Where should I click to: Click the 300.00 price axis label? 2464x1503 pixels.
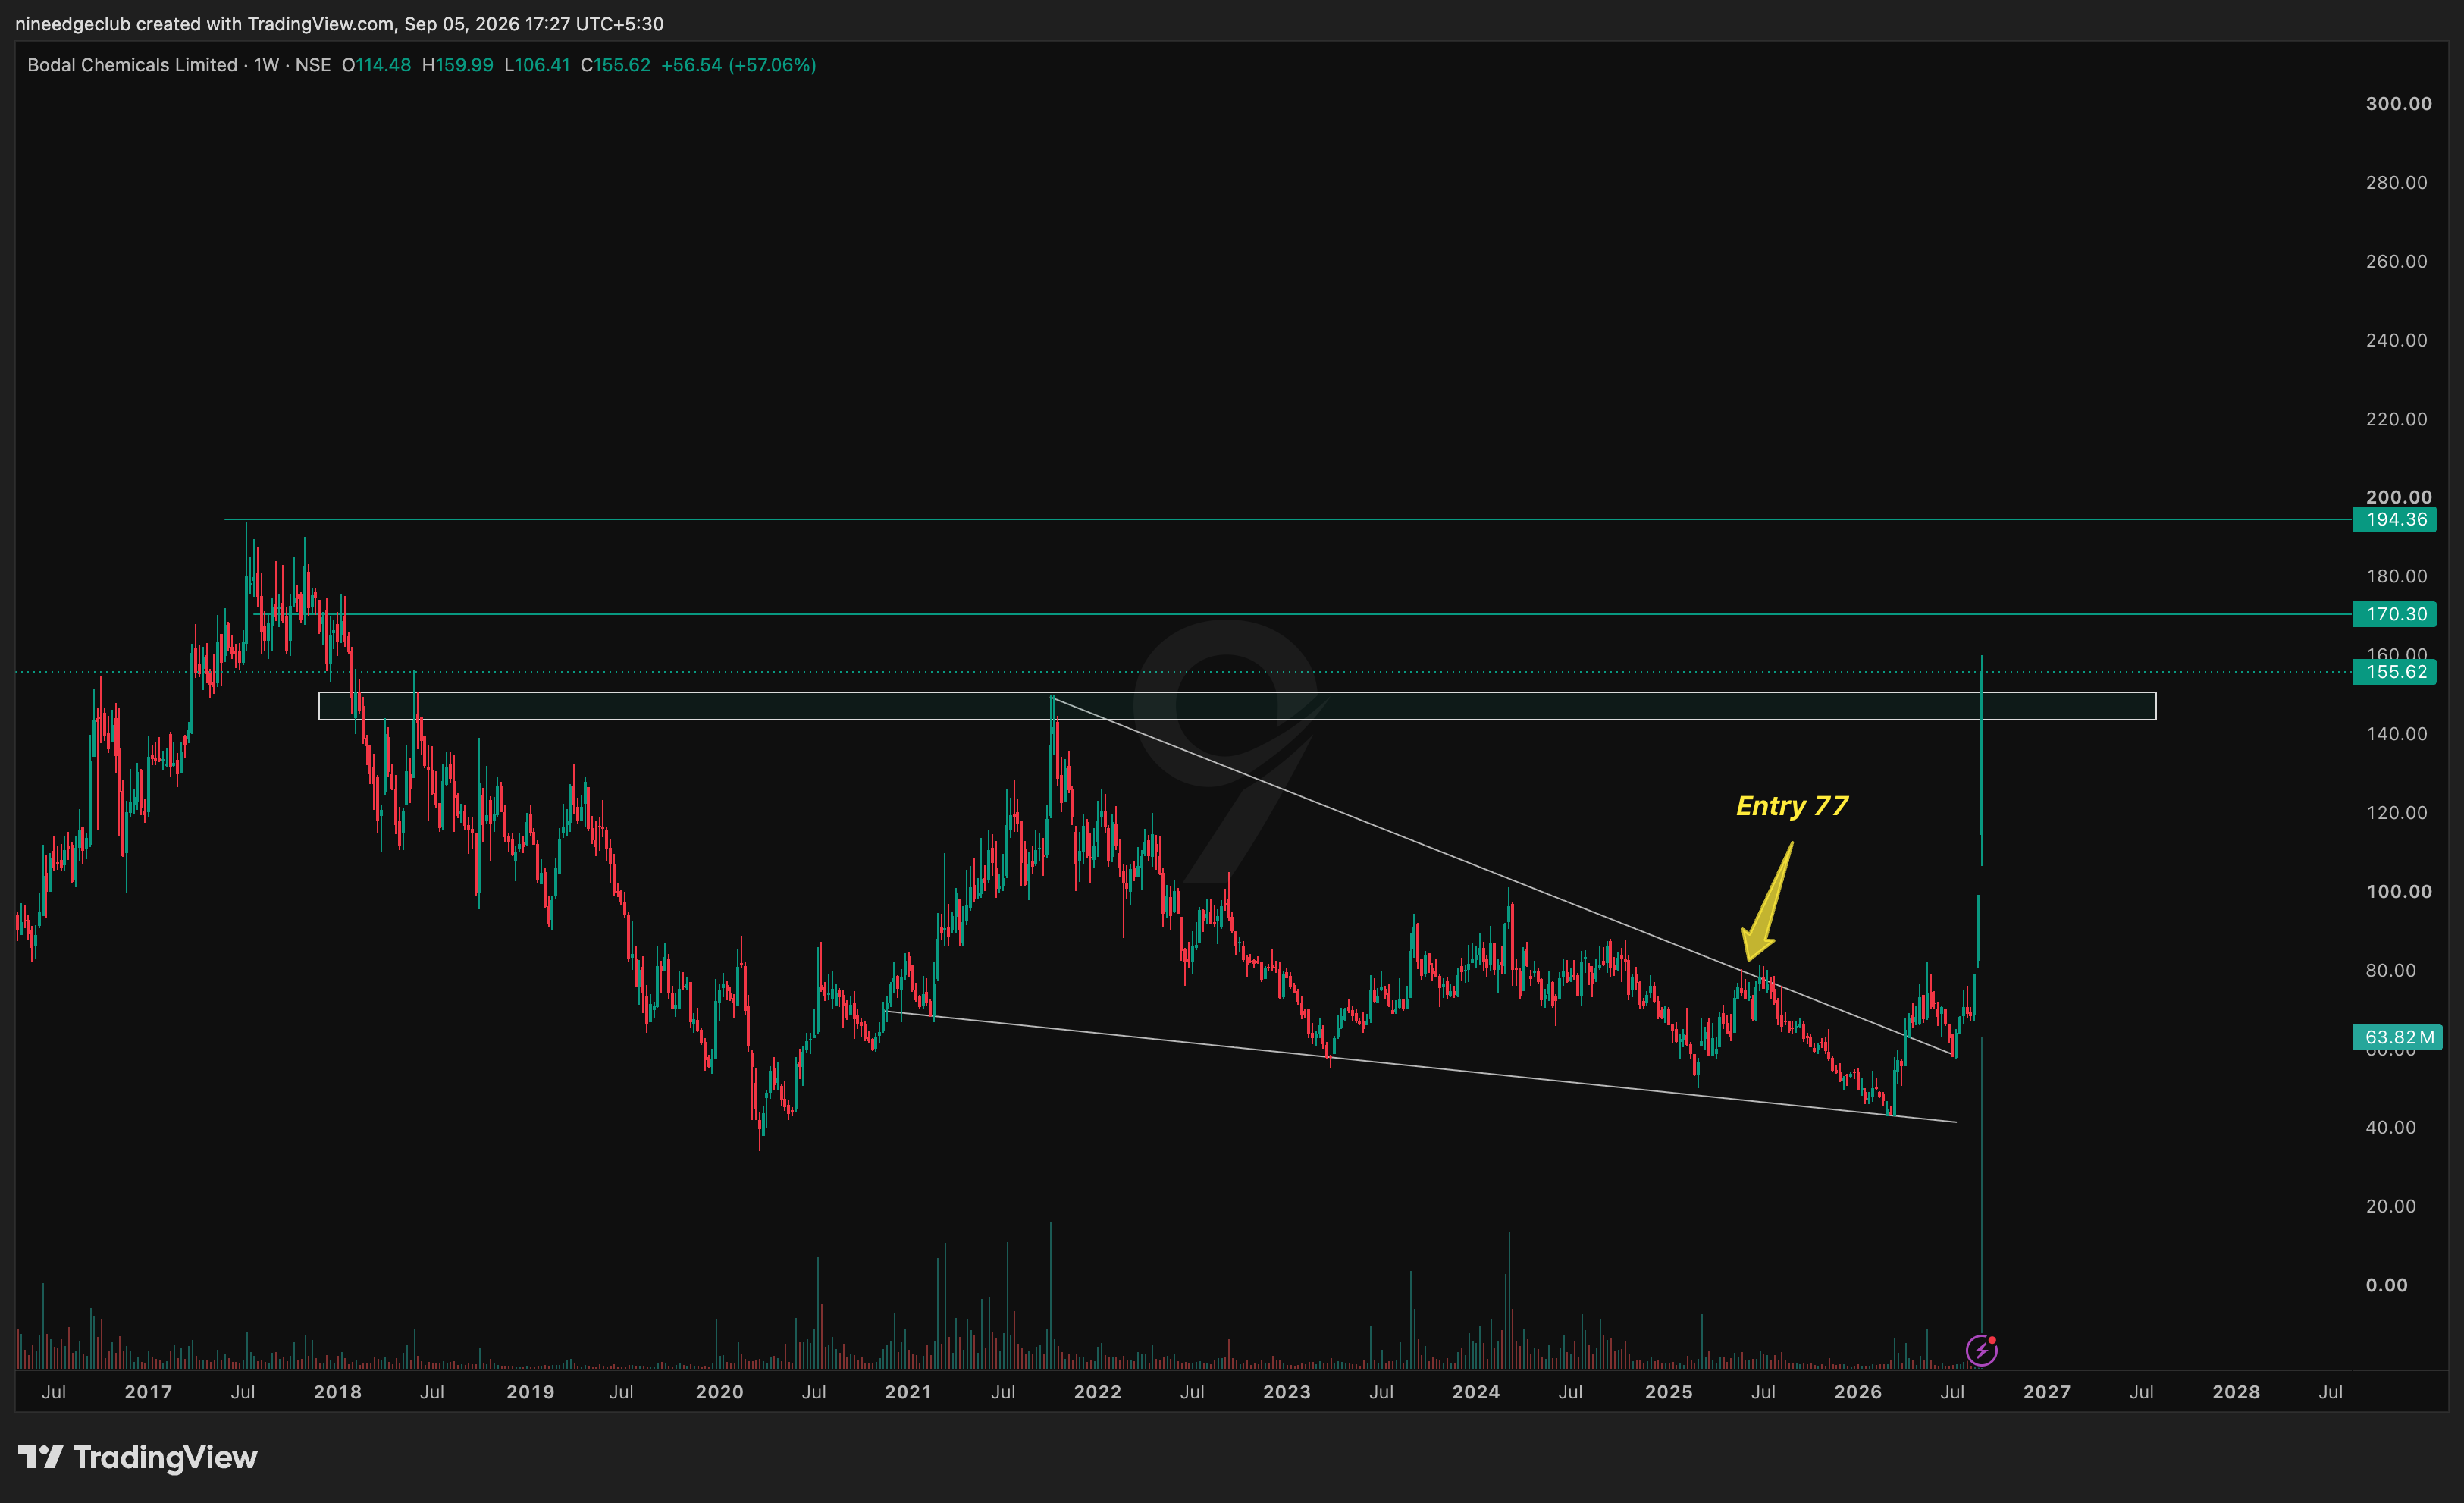[x=2398, y=103]
